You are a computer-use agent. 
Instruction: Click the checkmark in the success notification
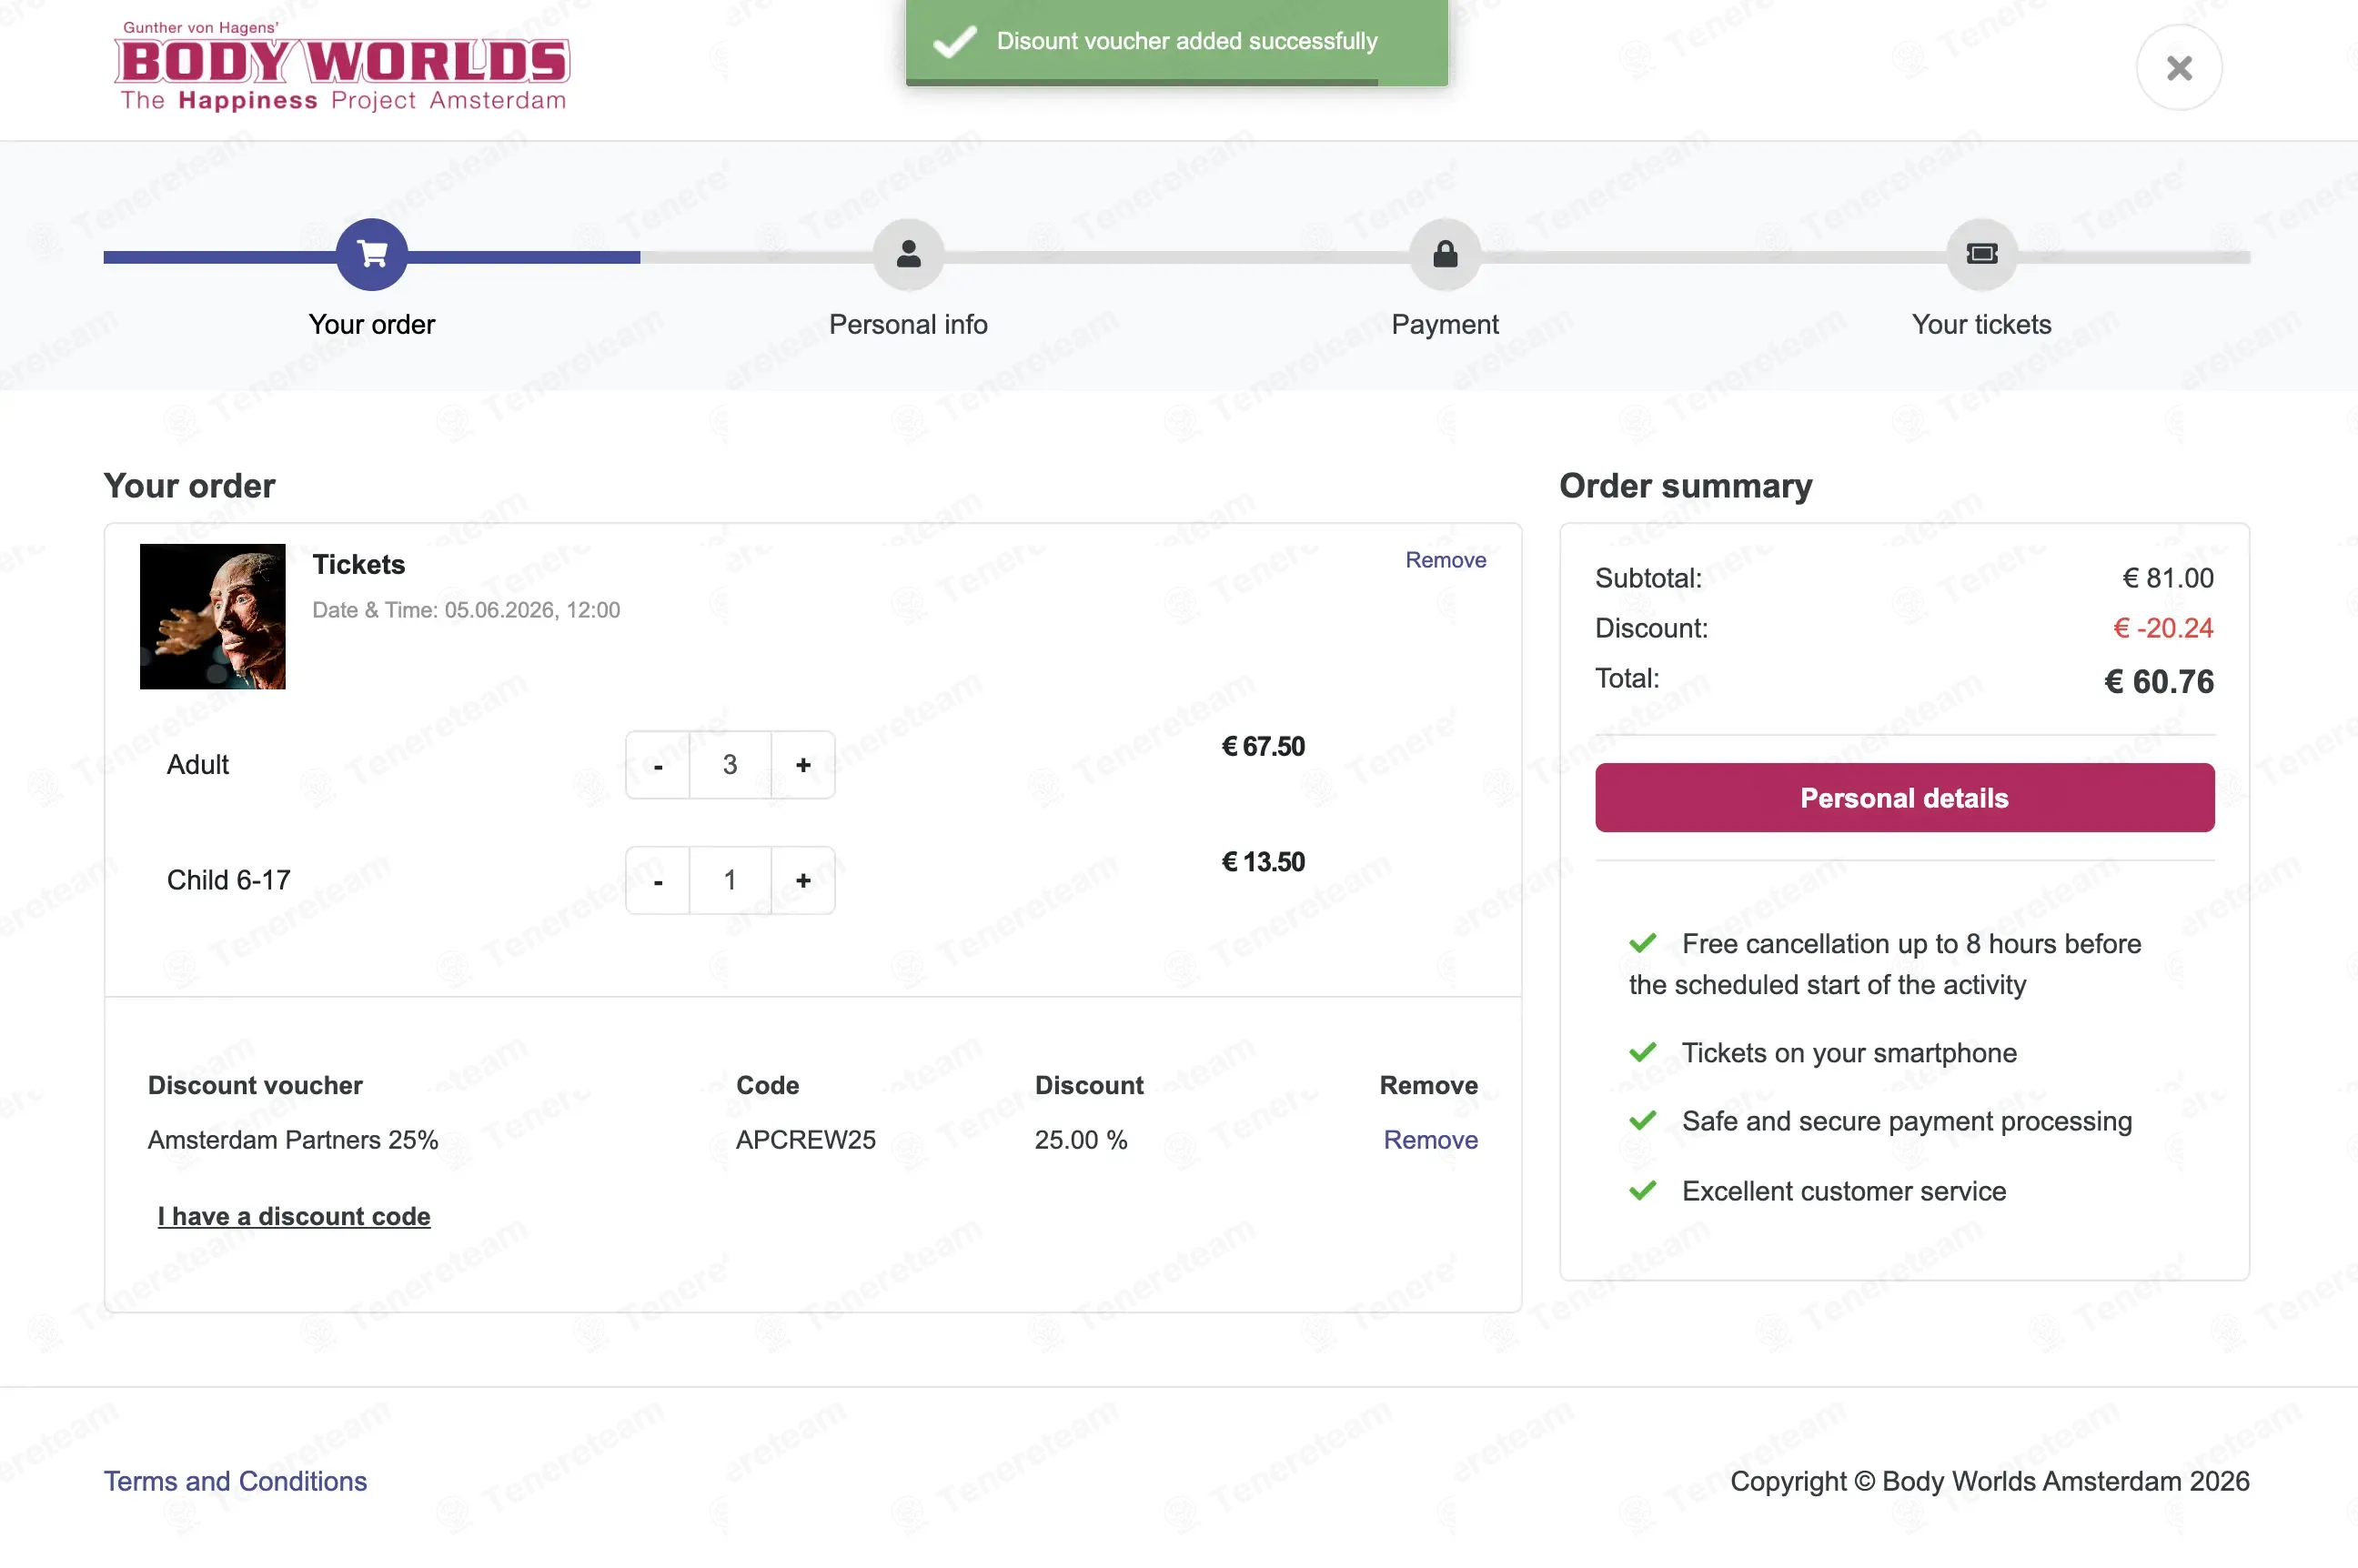coord(954,41)
